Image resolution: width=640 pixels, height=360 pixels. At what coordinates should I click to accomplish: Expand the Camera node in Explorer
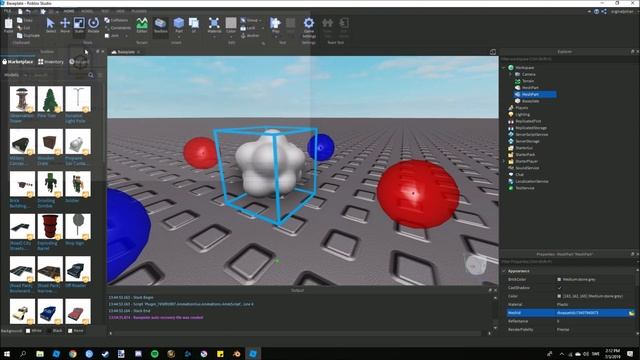click(x=511, y=74)
